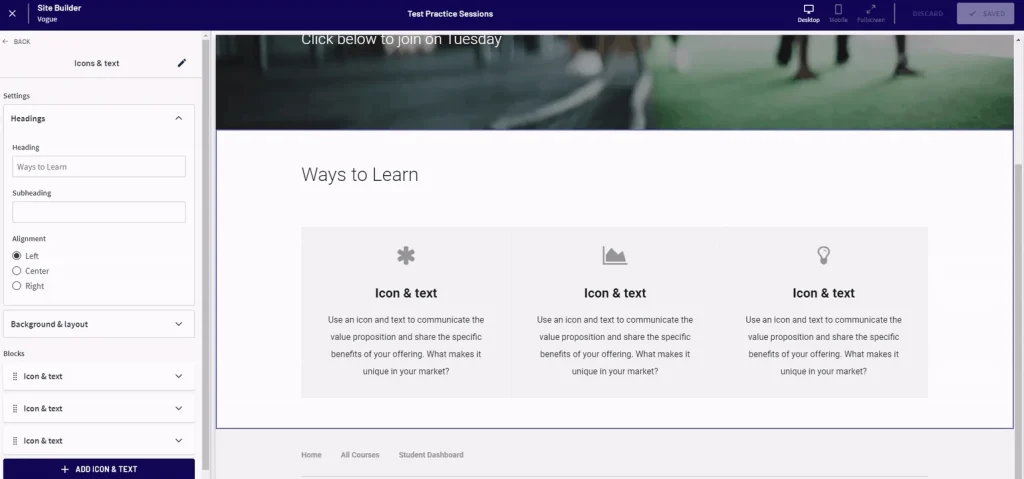The image size is (1024, 479).
Task: Click the Subheading input field
Action: pos(99,212)
